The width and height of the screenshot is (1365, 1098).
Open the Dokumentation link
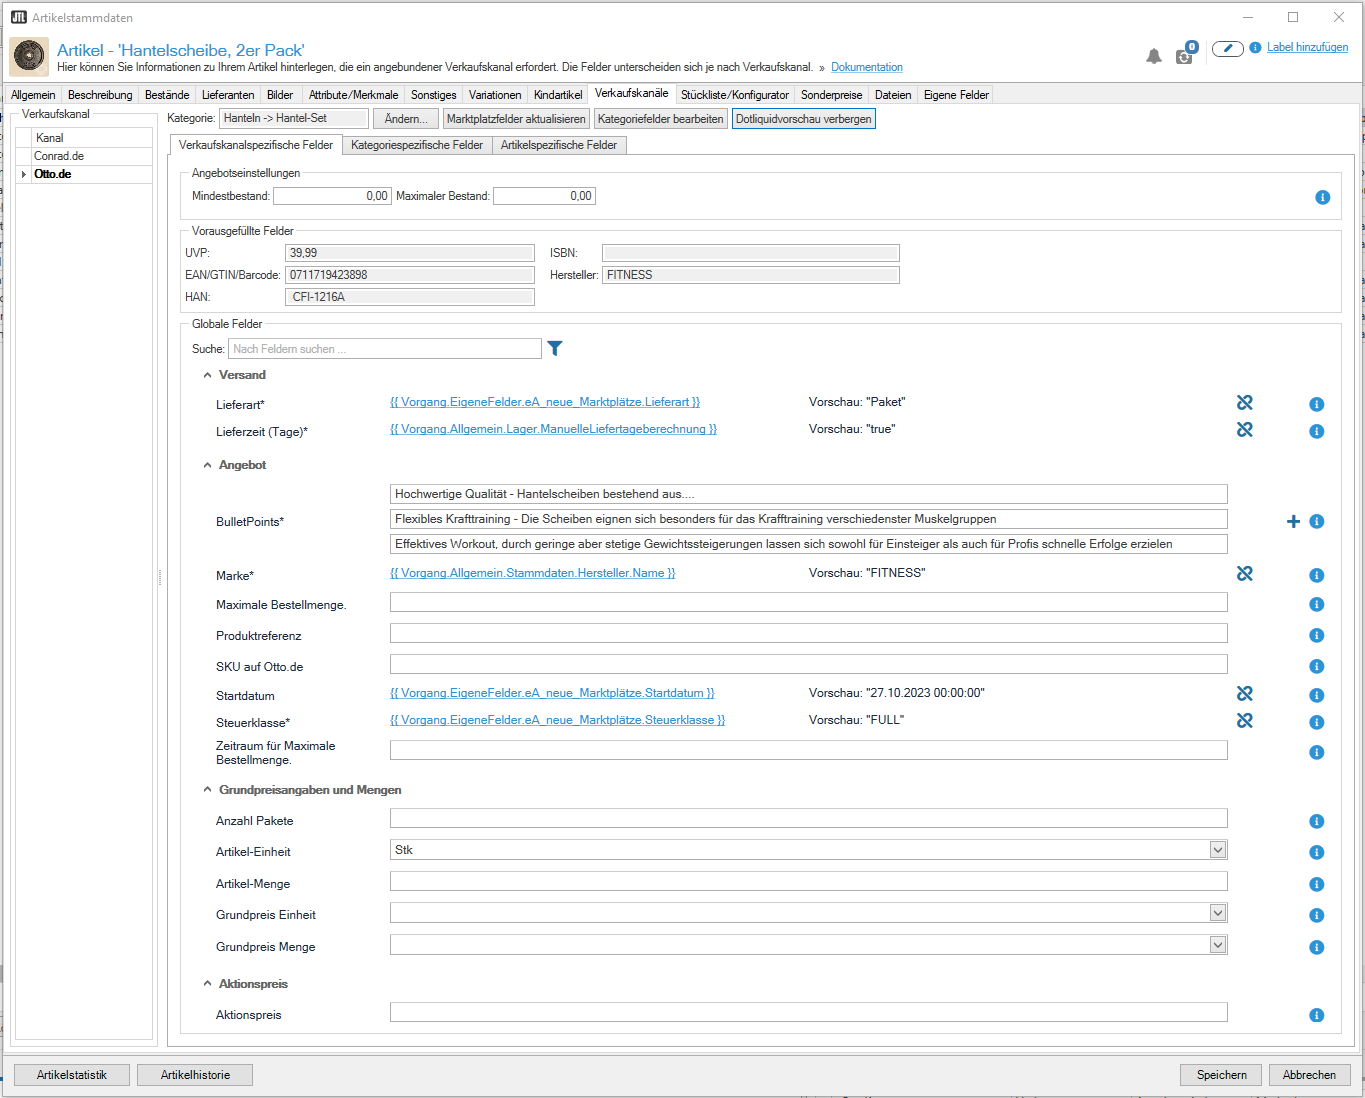click(866, 67)
